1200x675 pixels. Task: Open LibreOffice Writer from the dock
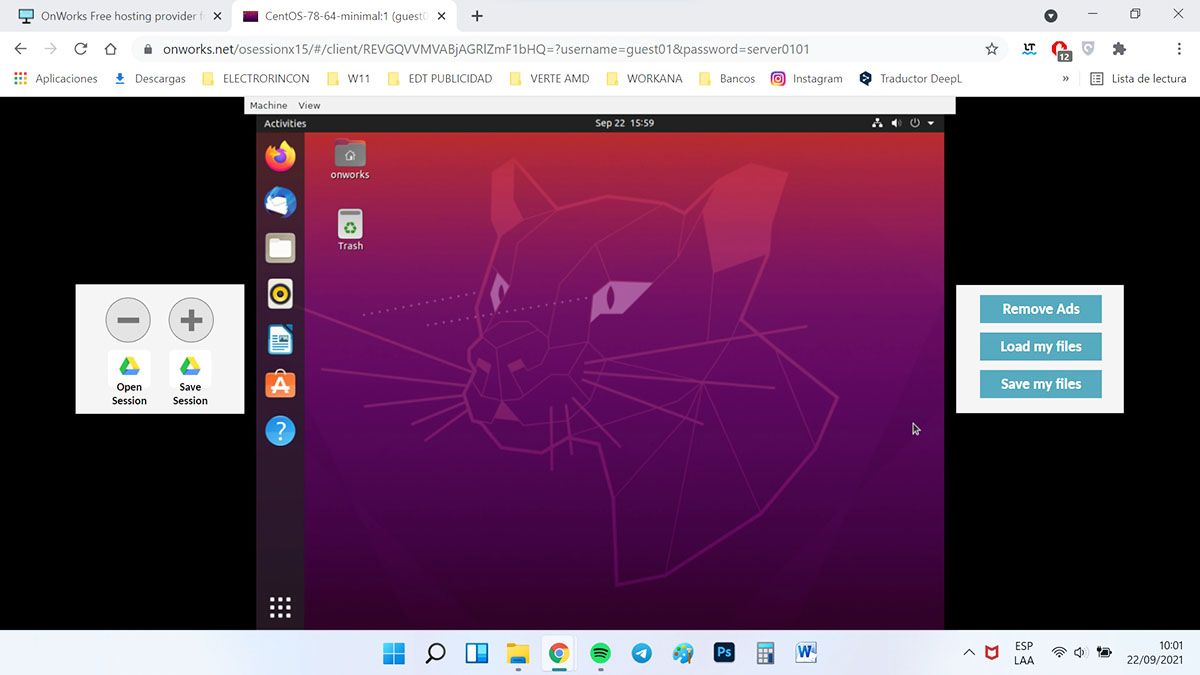coord(280,340)
